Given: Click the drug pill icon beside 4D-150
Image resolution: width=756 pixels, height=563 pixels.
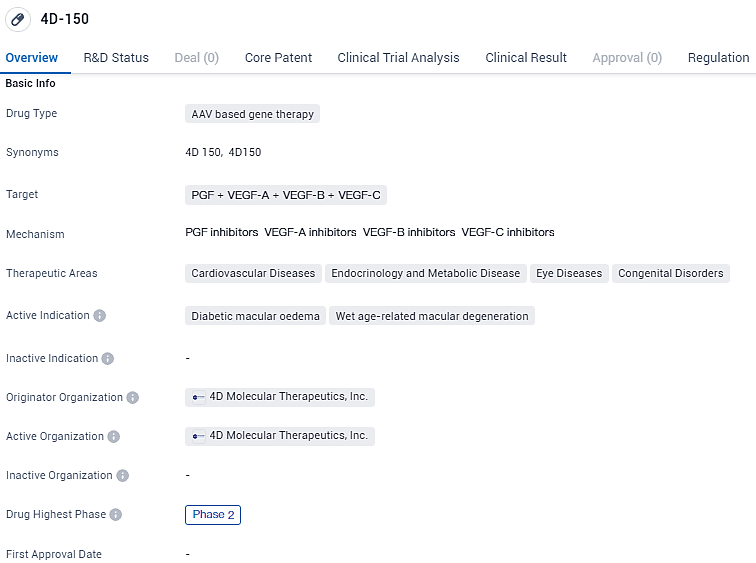Looking at the screenshot, I should click(x=17, y=19).
